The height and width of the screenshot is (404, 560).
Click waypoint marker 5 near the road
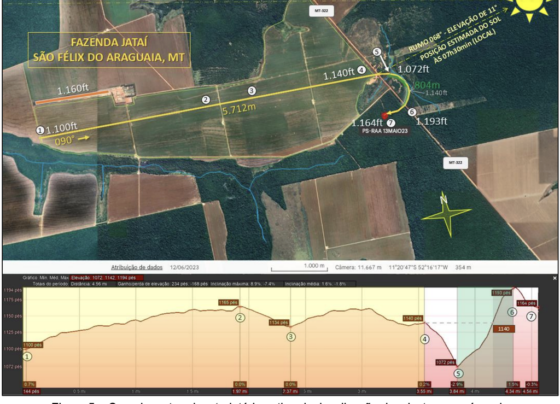pyautogui.click(x=377, y=52)
